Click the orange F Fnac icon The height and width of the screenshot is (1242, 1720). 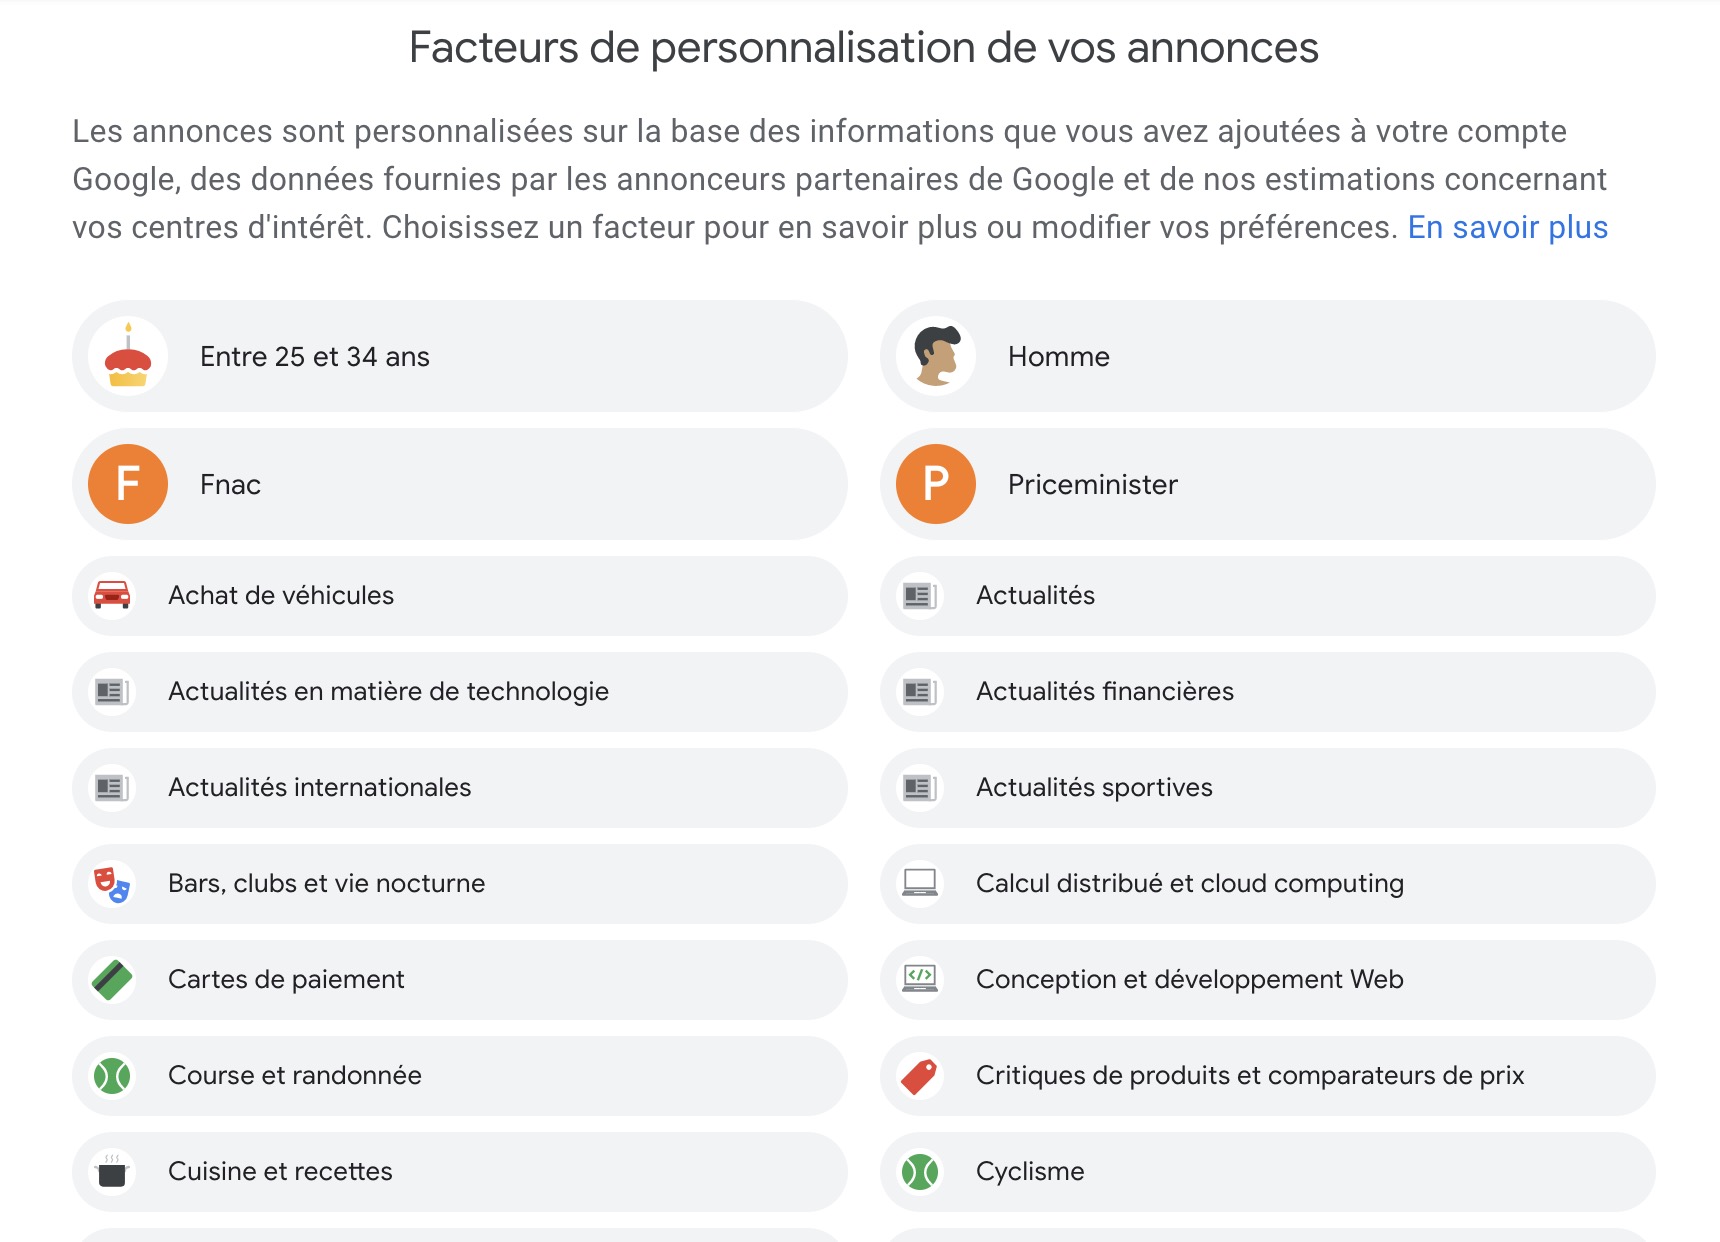[128, 485]
